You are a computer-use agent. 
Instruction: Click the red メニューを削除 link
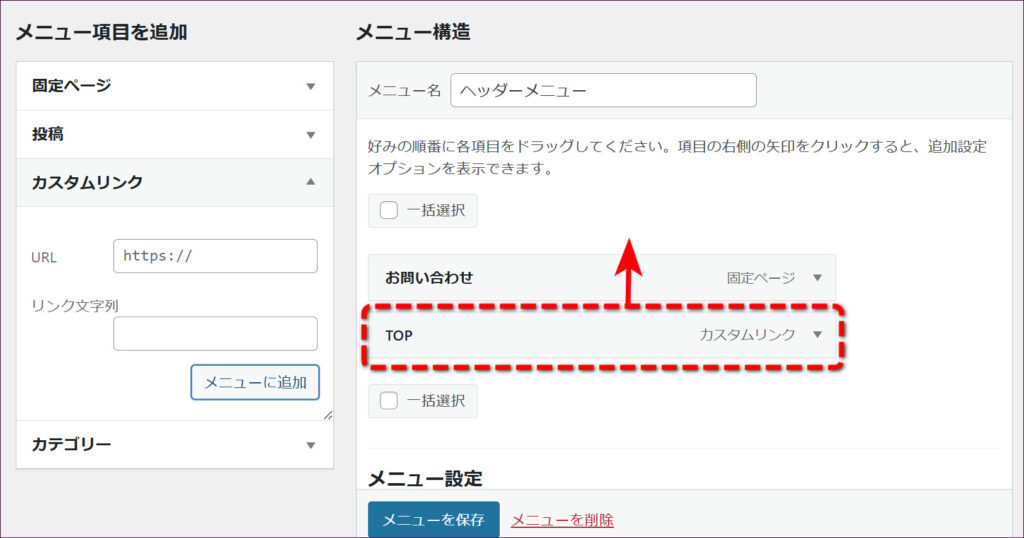click(x=562, y=520)
